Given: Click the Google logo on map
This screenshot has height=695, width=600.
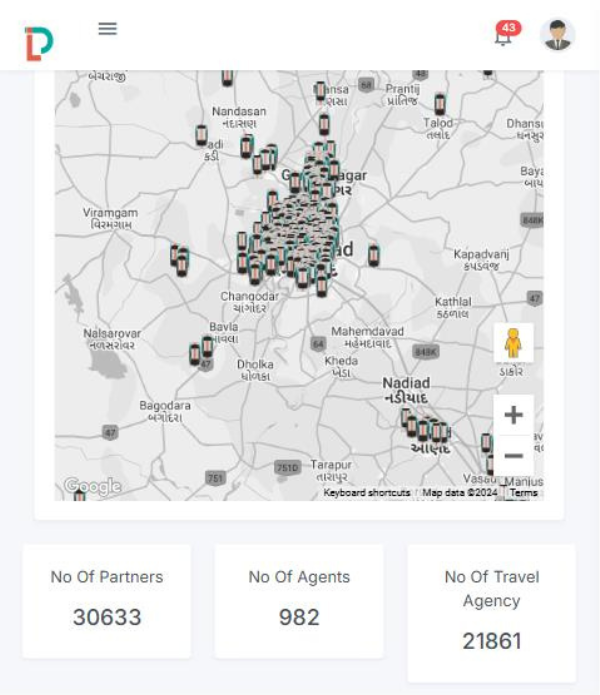Looking at the screenshot, I should pos(92,487).
